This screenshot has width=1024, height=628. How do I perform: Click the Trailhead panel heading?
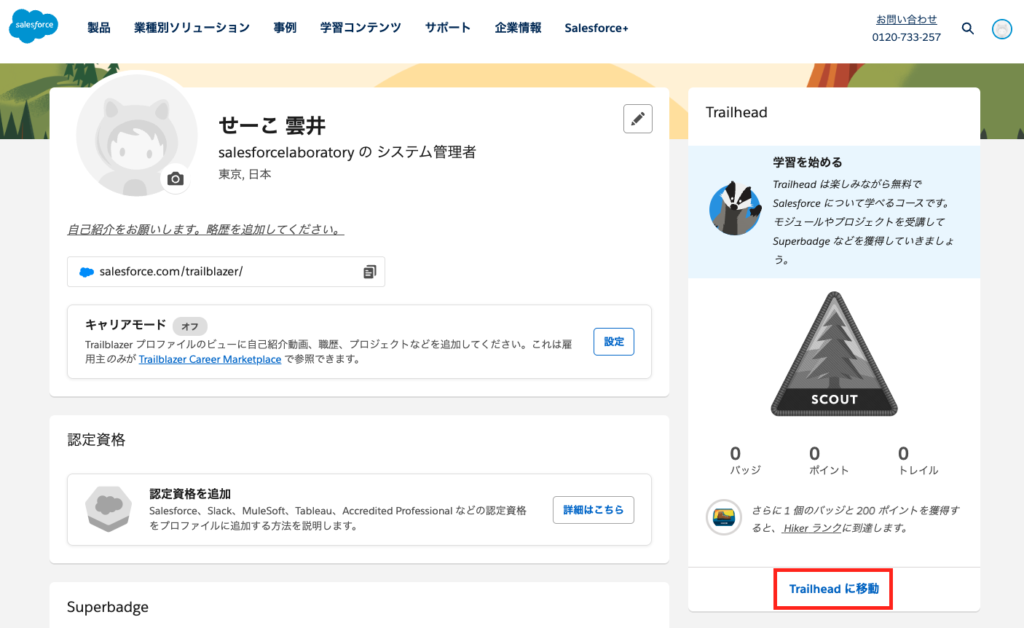[x=736, y=112]
